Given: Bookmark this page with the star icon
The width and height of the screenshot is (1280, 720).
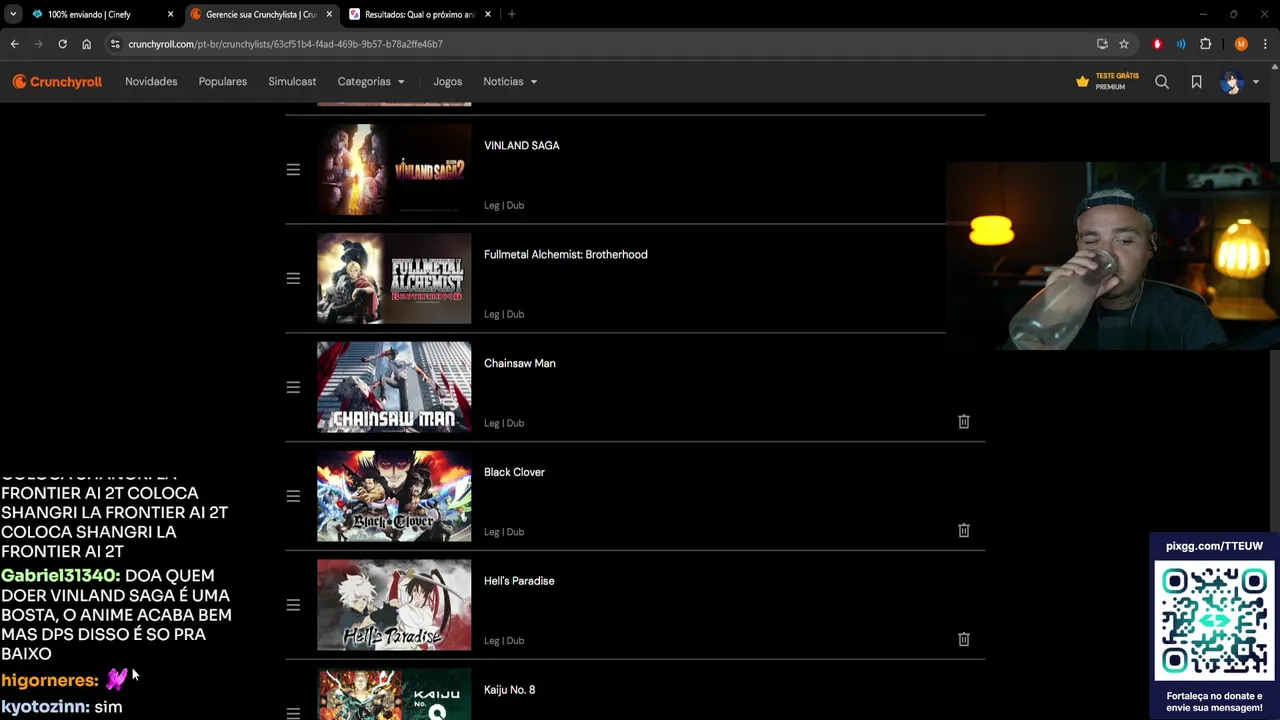Looking at the screenshot, I should pyautogui.click(x=1124, y=44).
